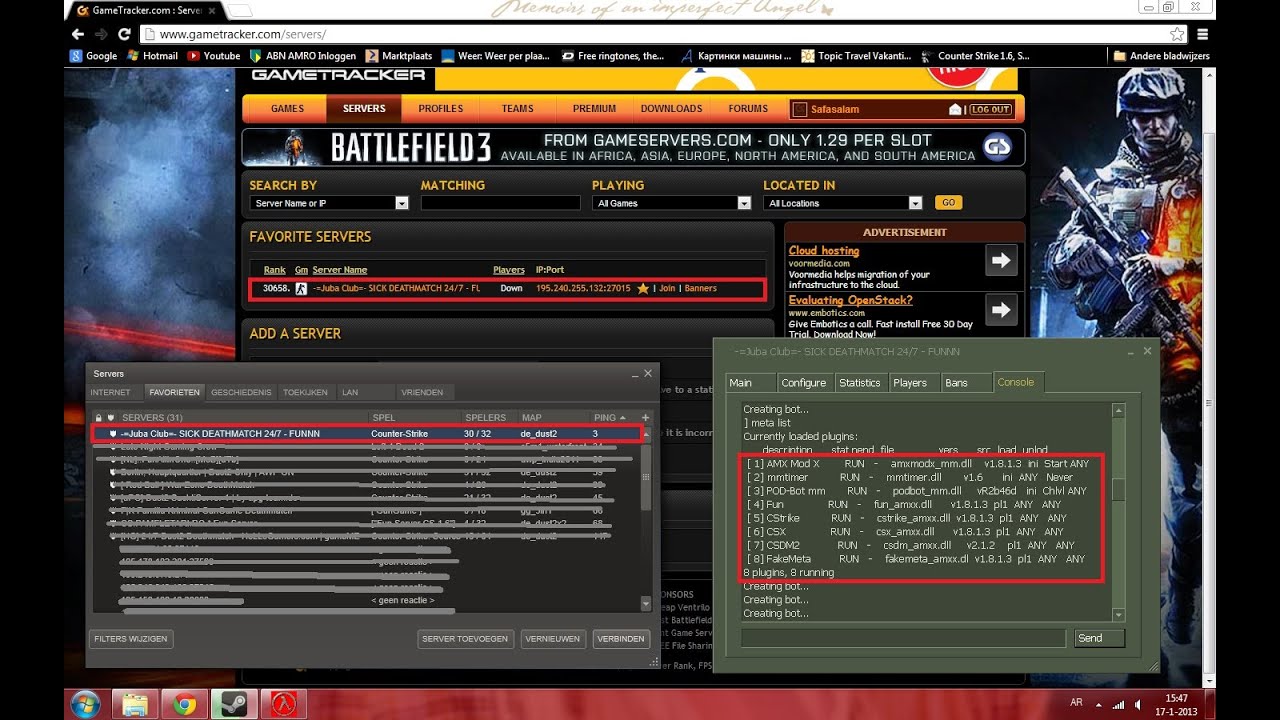Screen dimensions: 1280x720
Task: Click the browser forward arrow
Action: pos(101,33)
